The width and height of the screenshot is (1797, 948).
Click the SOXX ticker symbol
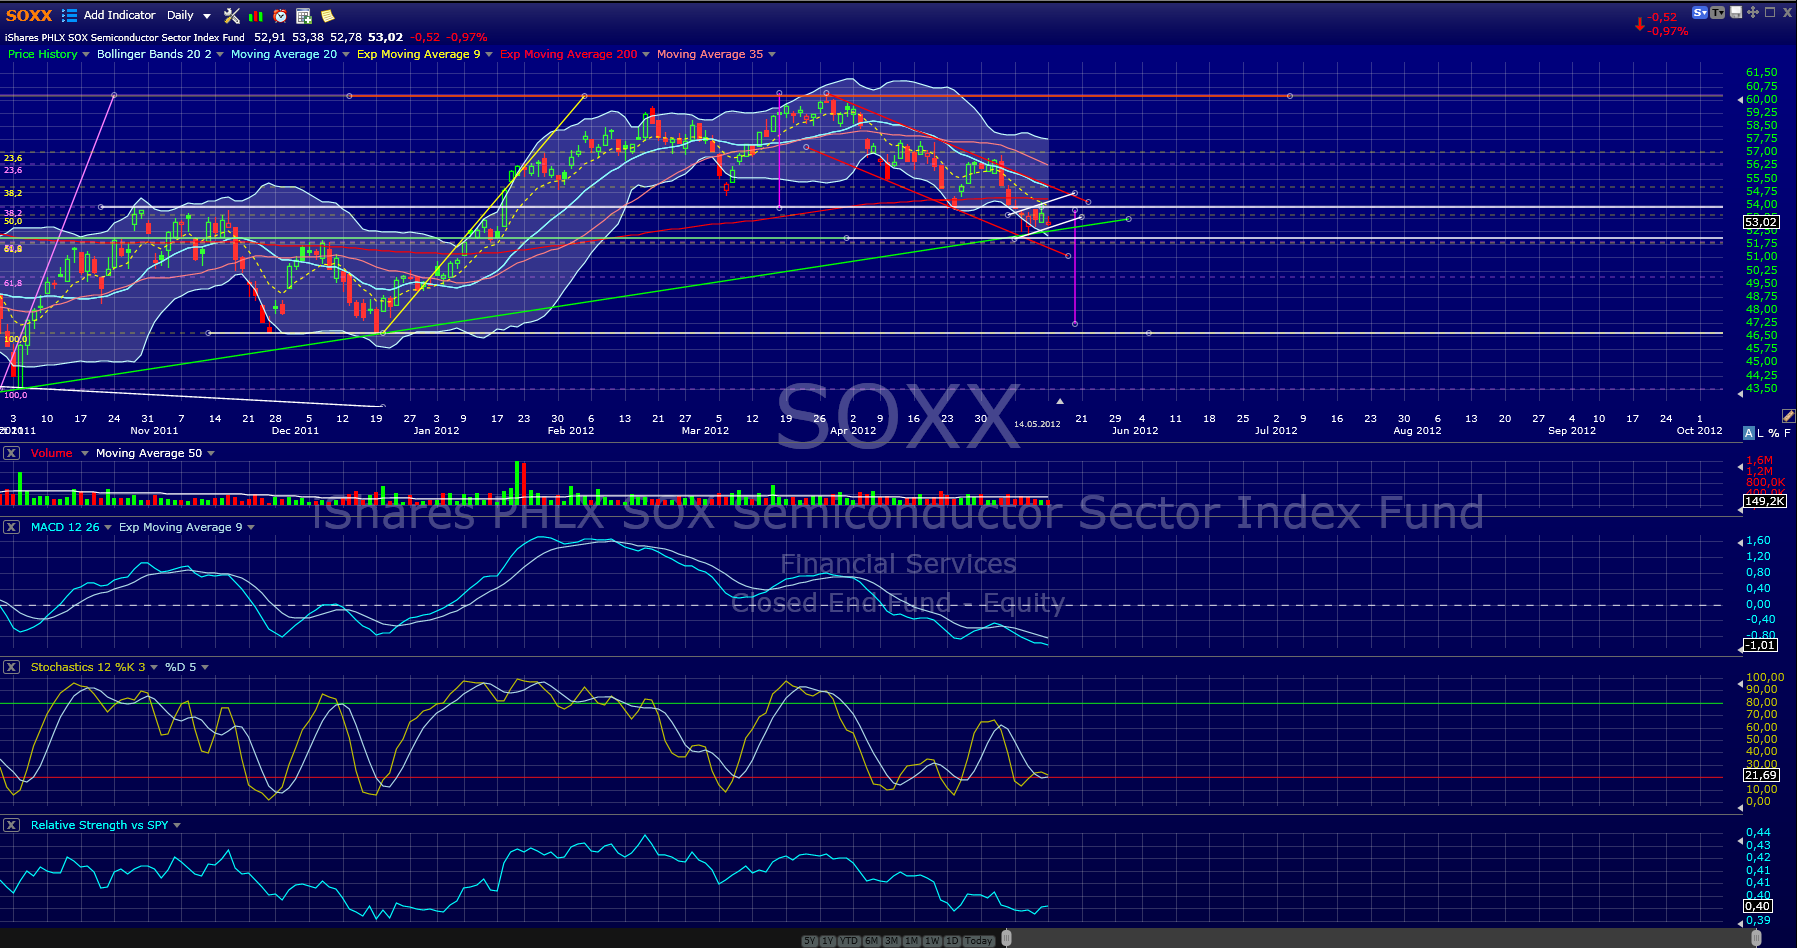29,15
